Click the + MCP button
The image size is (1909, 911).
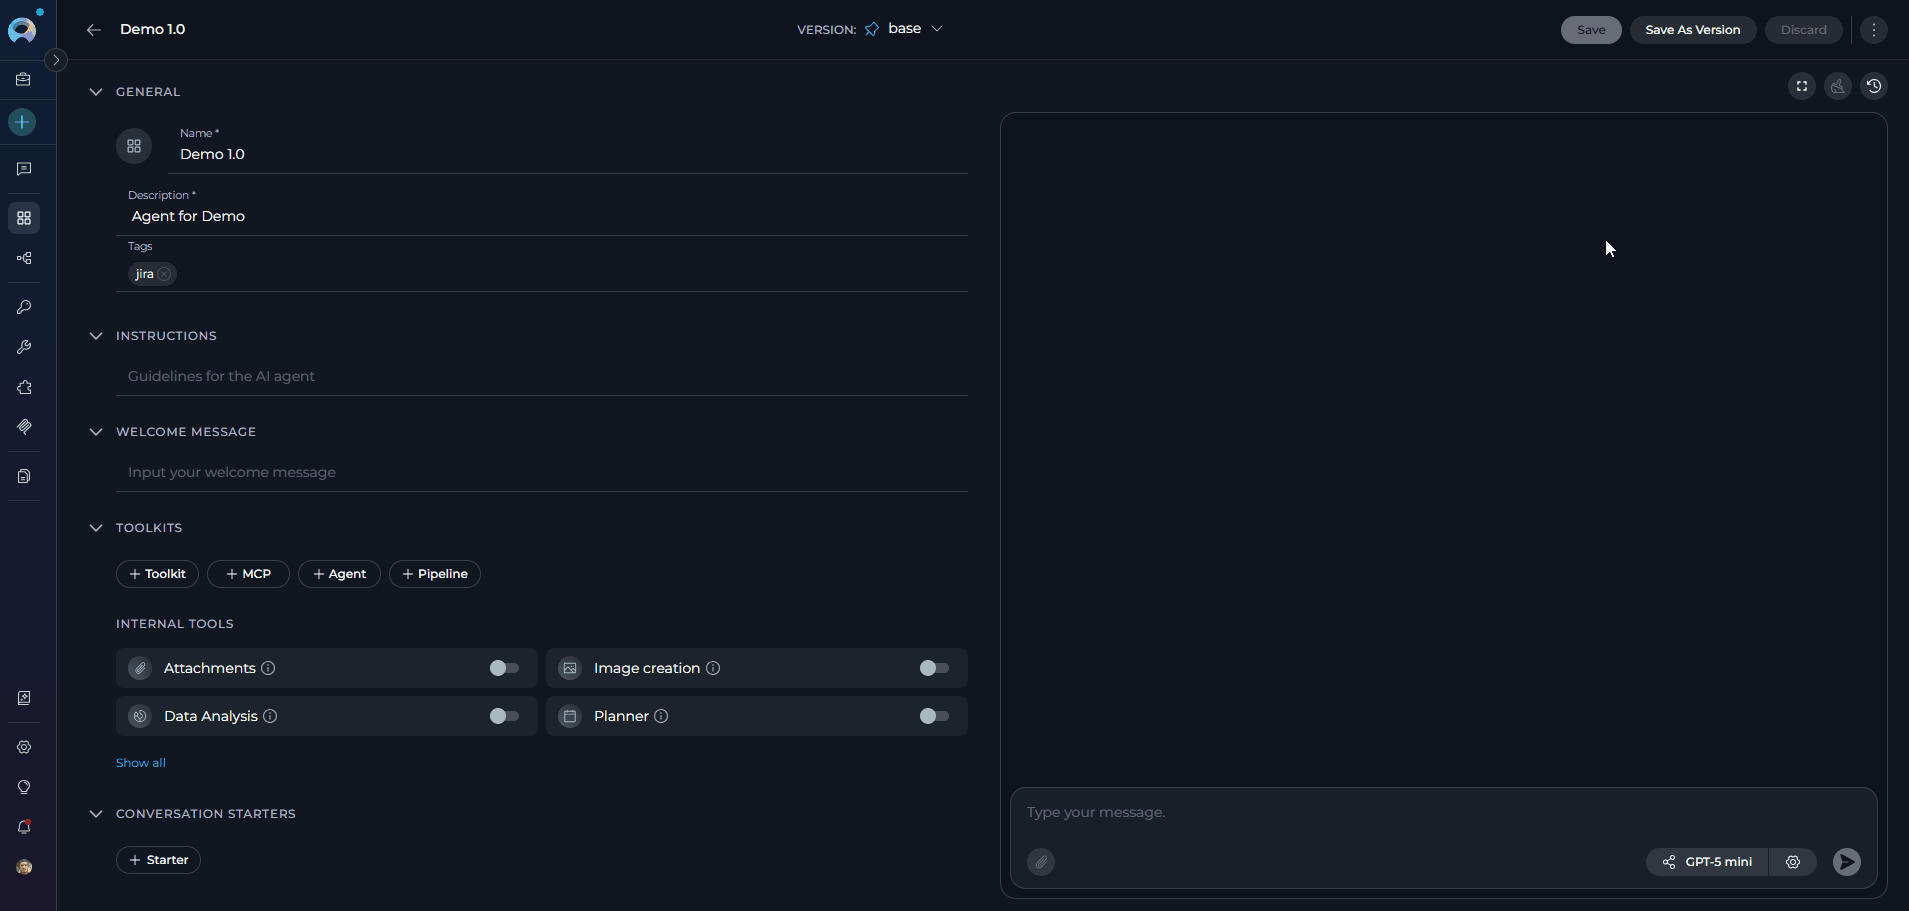coord(248,574)
